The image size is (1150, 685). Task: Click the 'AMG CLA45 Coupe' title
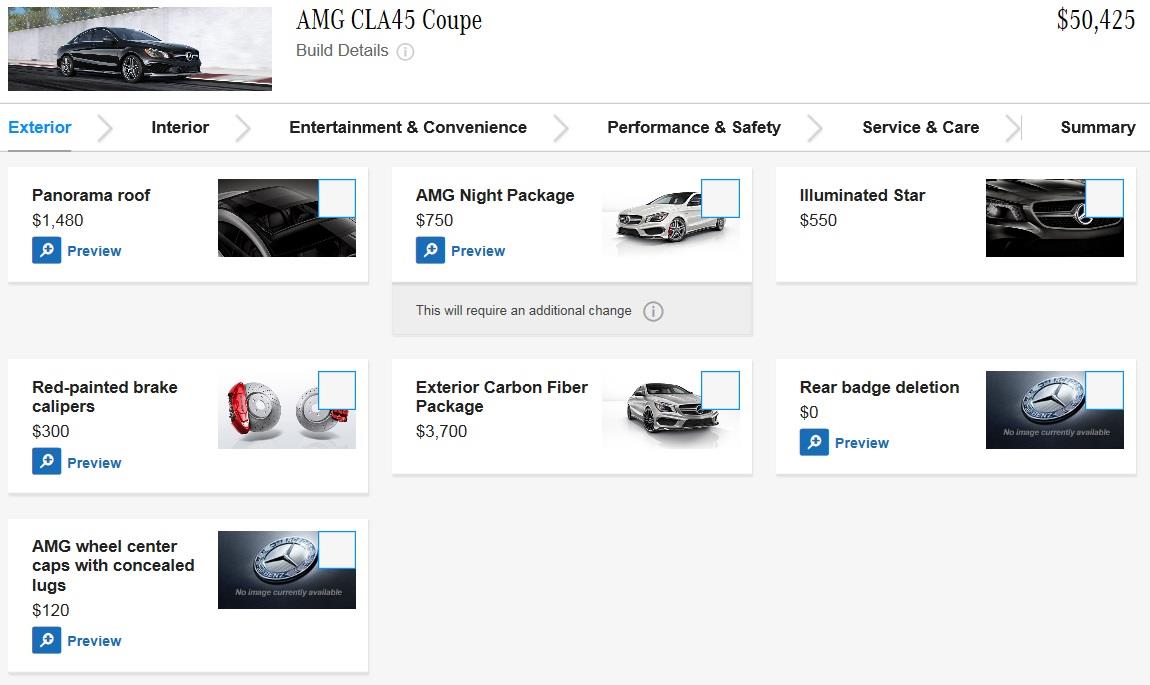coord(389,20)
